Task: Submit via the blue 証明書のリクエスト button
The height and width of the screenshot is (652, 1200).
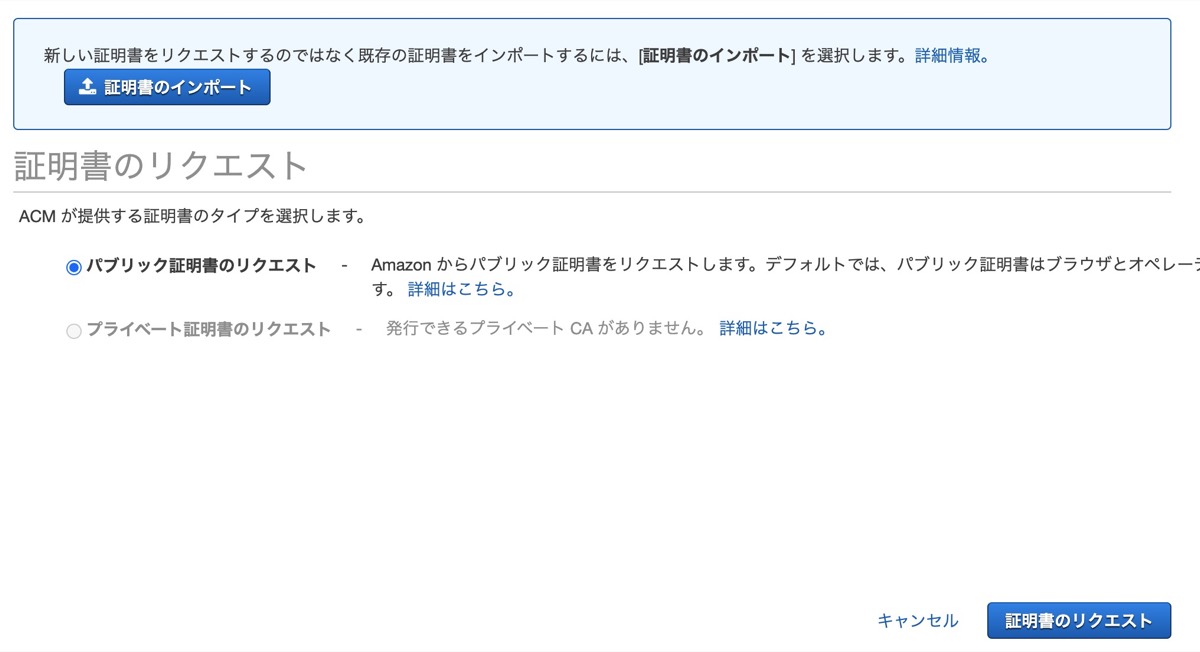Action: pos(1079,620)
